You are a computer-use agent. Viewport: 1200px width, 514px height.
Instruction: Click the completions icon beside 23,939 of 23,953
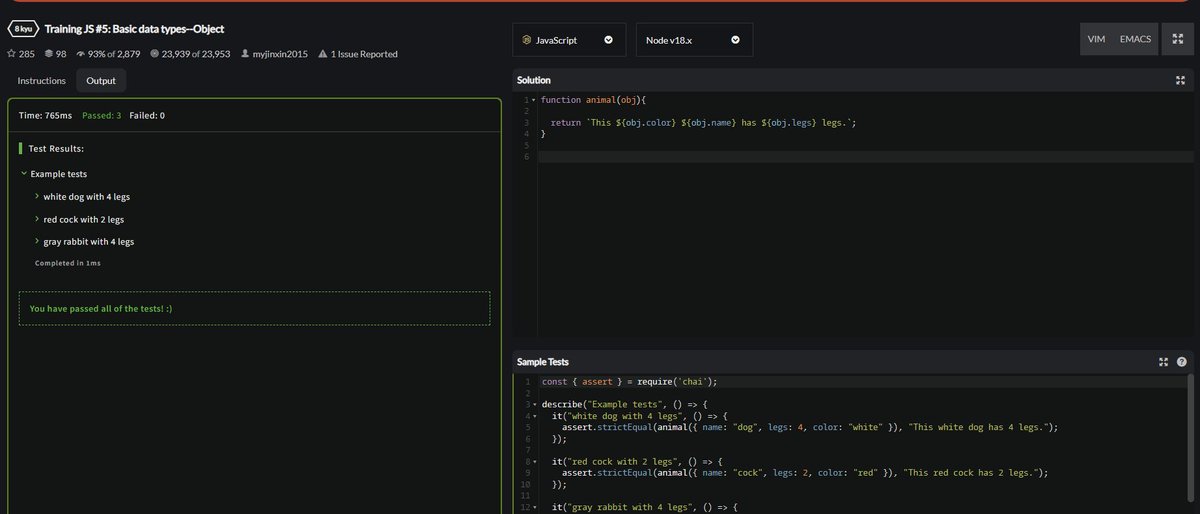(153, 54)
